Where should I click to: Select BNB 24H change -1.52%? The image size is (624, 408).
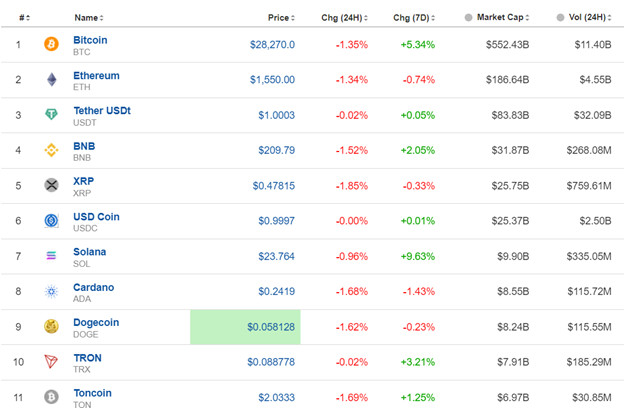(x=352, y=150)
